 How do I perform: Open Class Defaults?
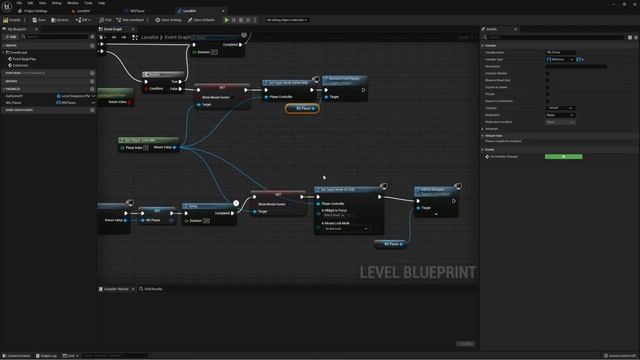point(201,20)
